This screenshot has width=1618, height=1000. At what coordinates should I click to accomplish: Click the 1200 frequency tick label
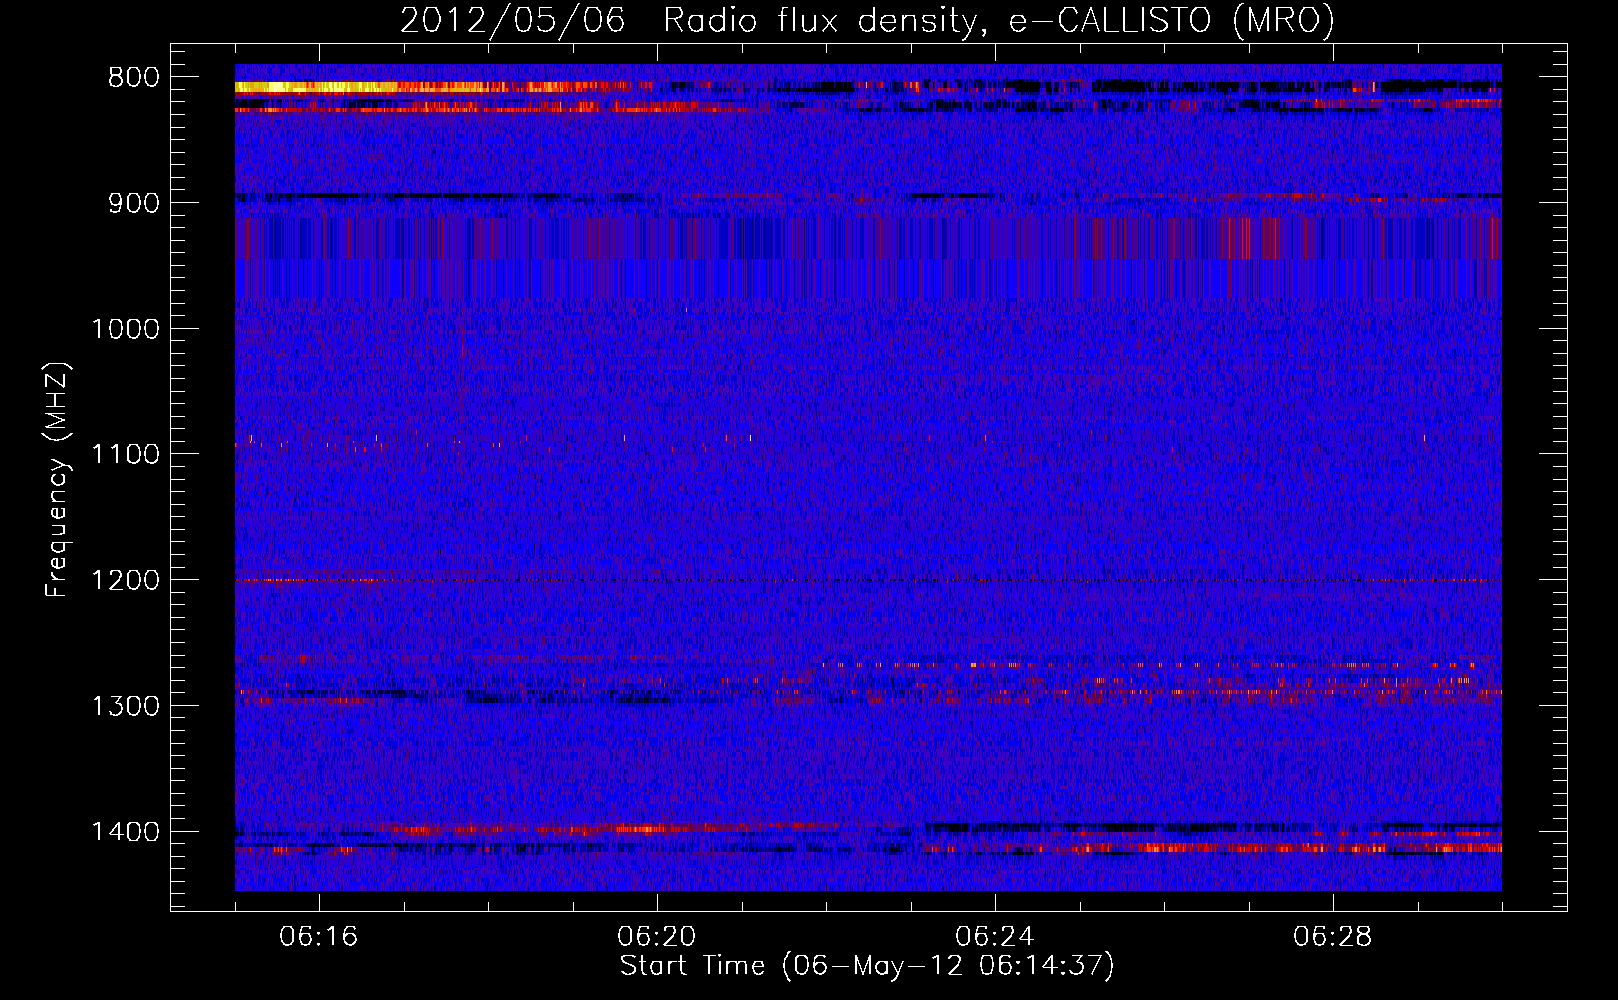125,581
